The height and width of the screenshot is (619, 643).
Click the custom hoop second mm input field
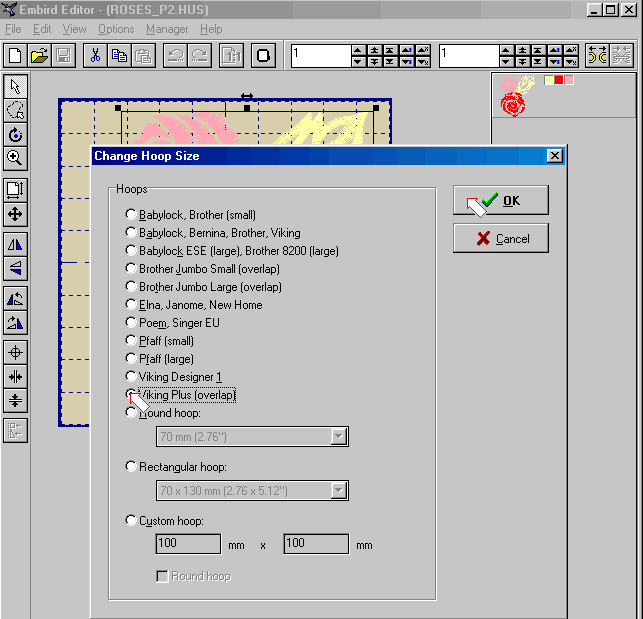[x=316, y=544]
